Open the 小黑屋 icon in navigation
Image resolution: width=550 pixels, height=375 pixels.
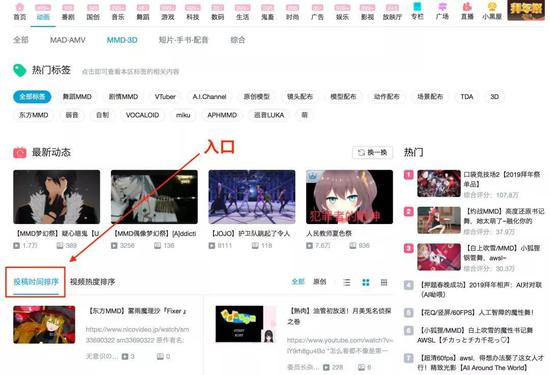(x=492, y=12)
